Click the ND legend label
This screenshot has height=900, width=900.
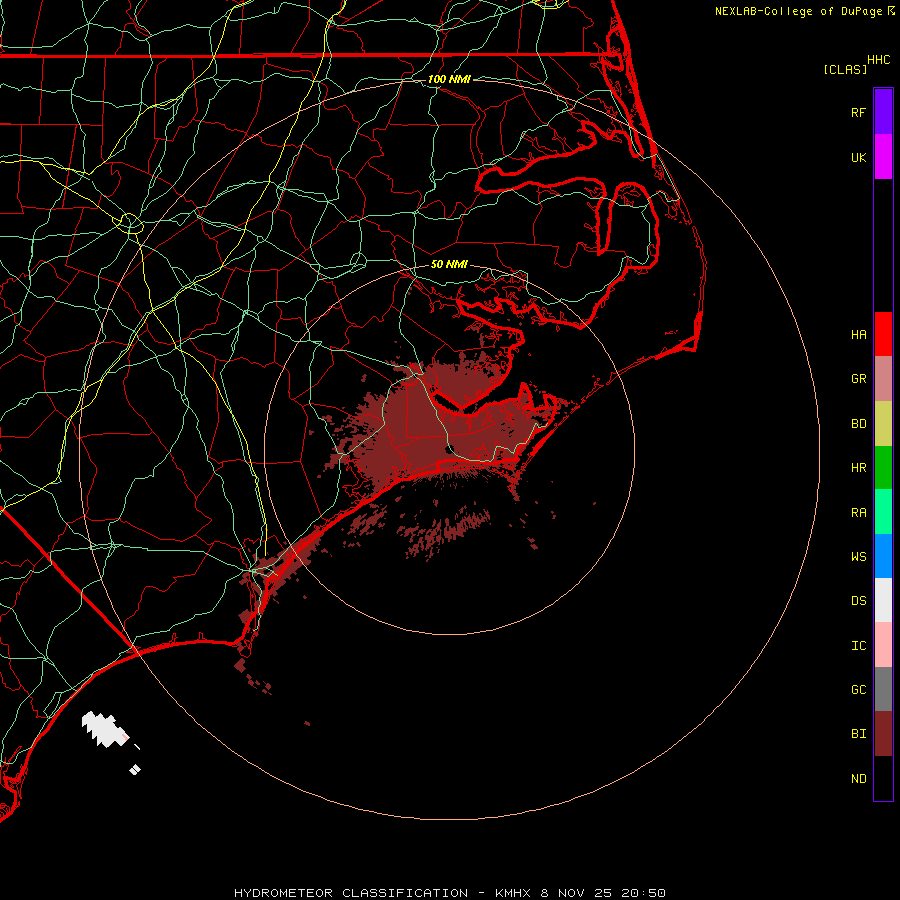pos(859,779)
